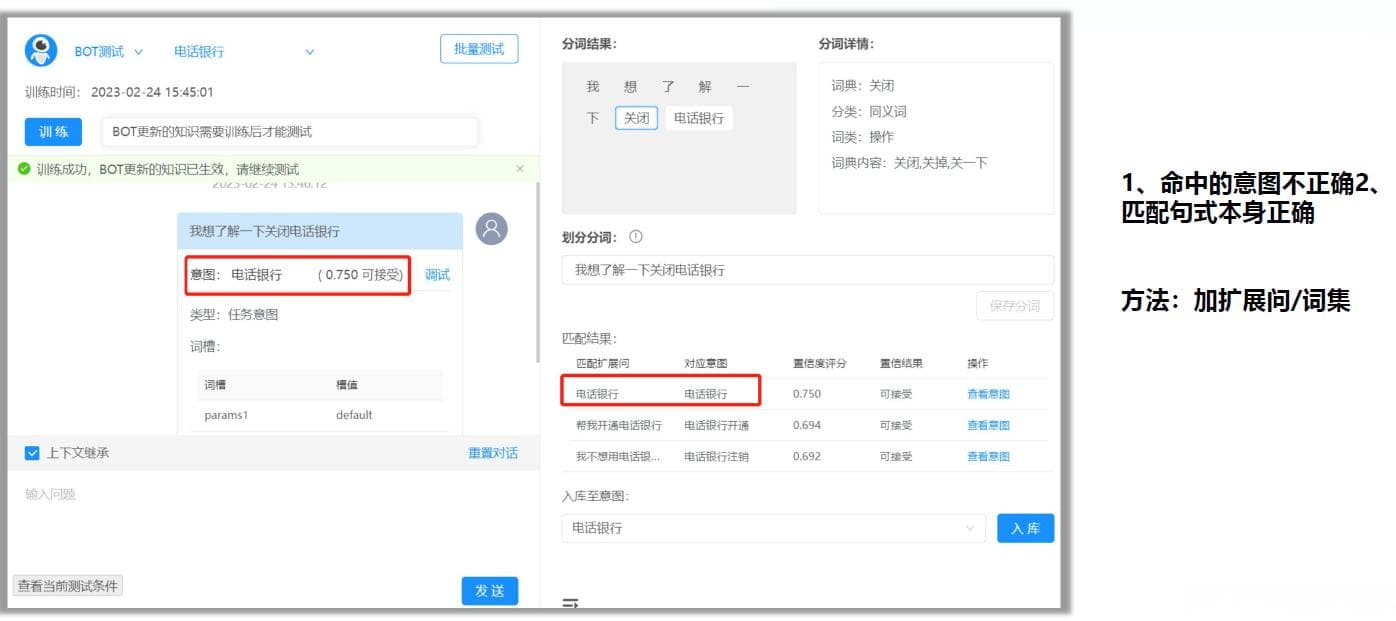Click the 训练 button
This screenshot has height=621, width=1396.
(x=54, y=131)
